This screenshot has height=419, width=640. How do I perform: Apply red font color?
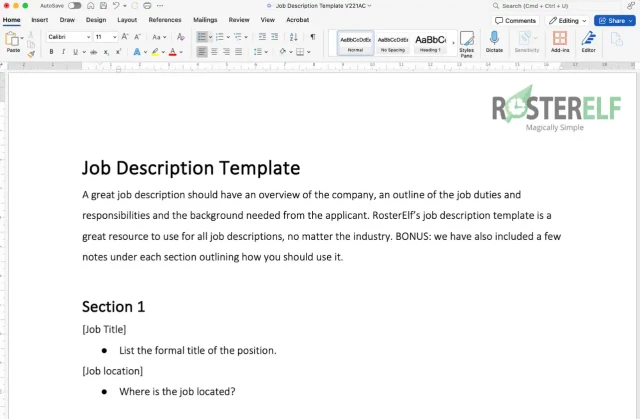pos(173,52)
